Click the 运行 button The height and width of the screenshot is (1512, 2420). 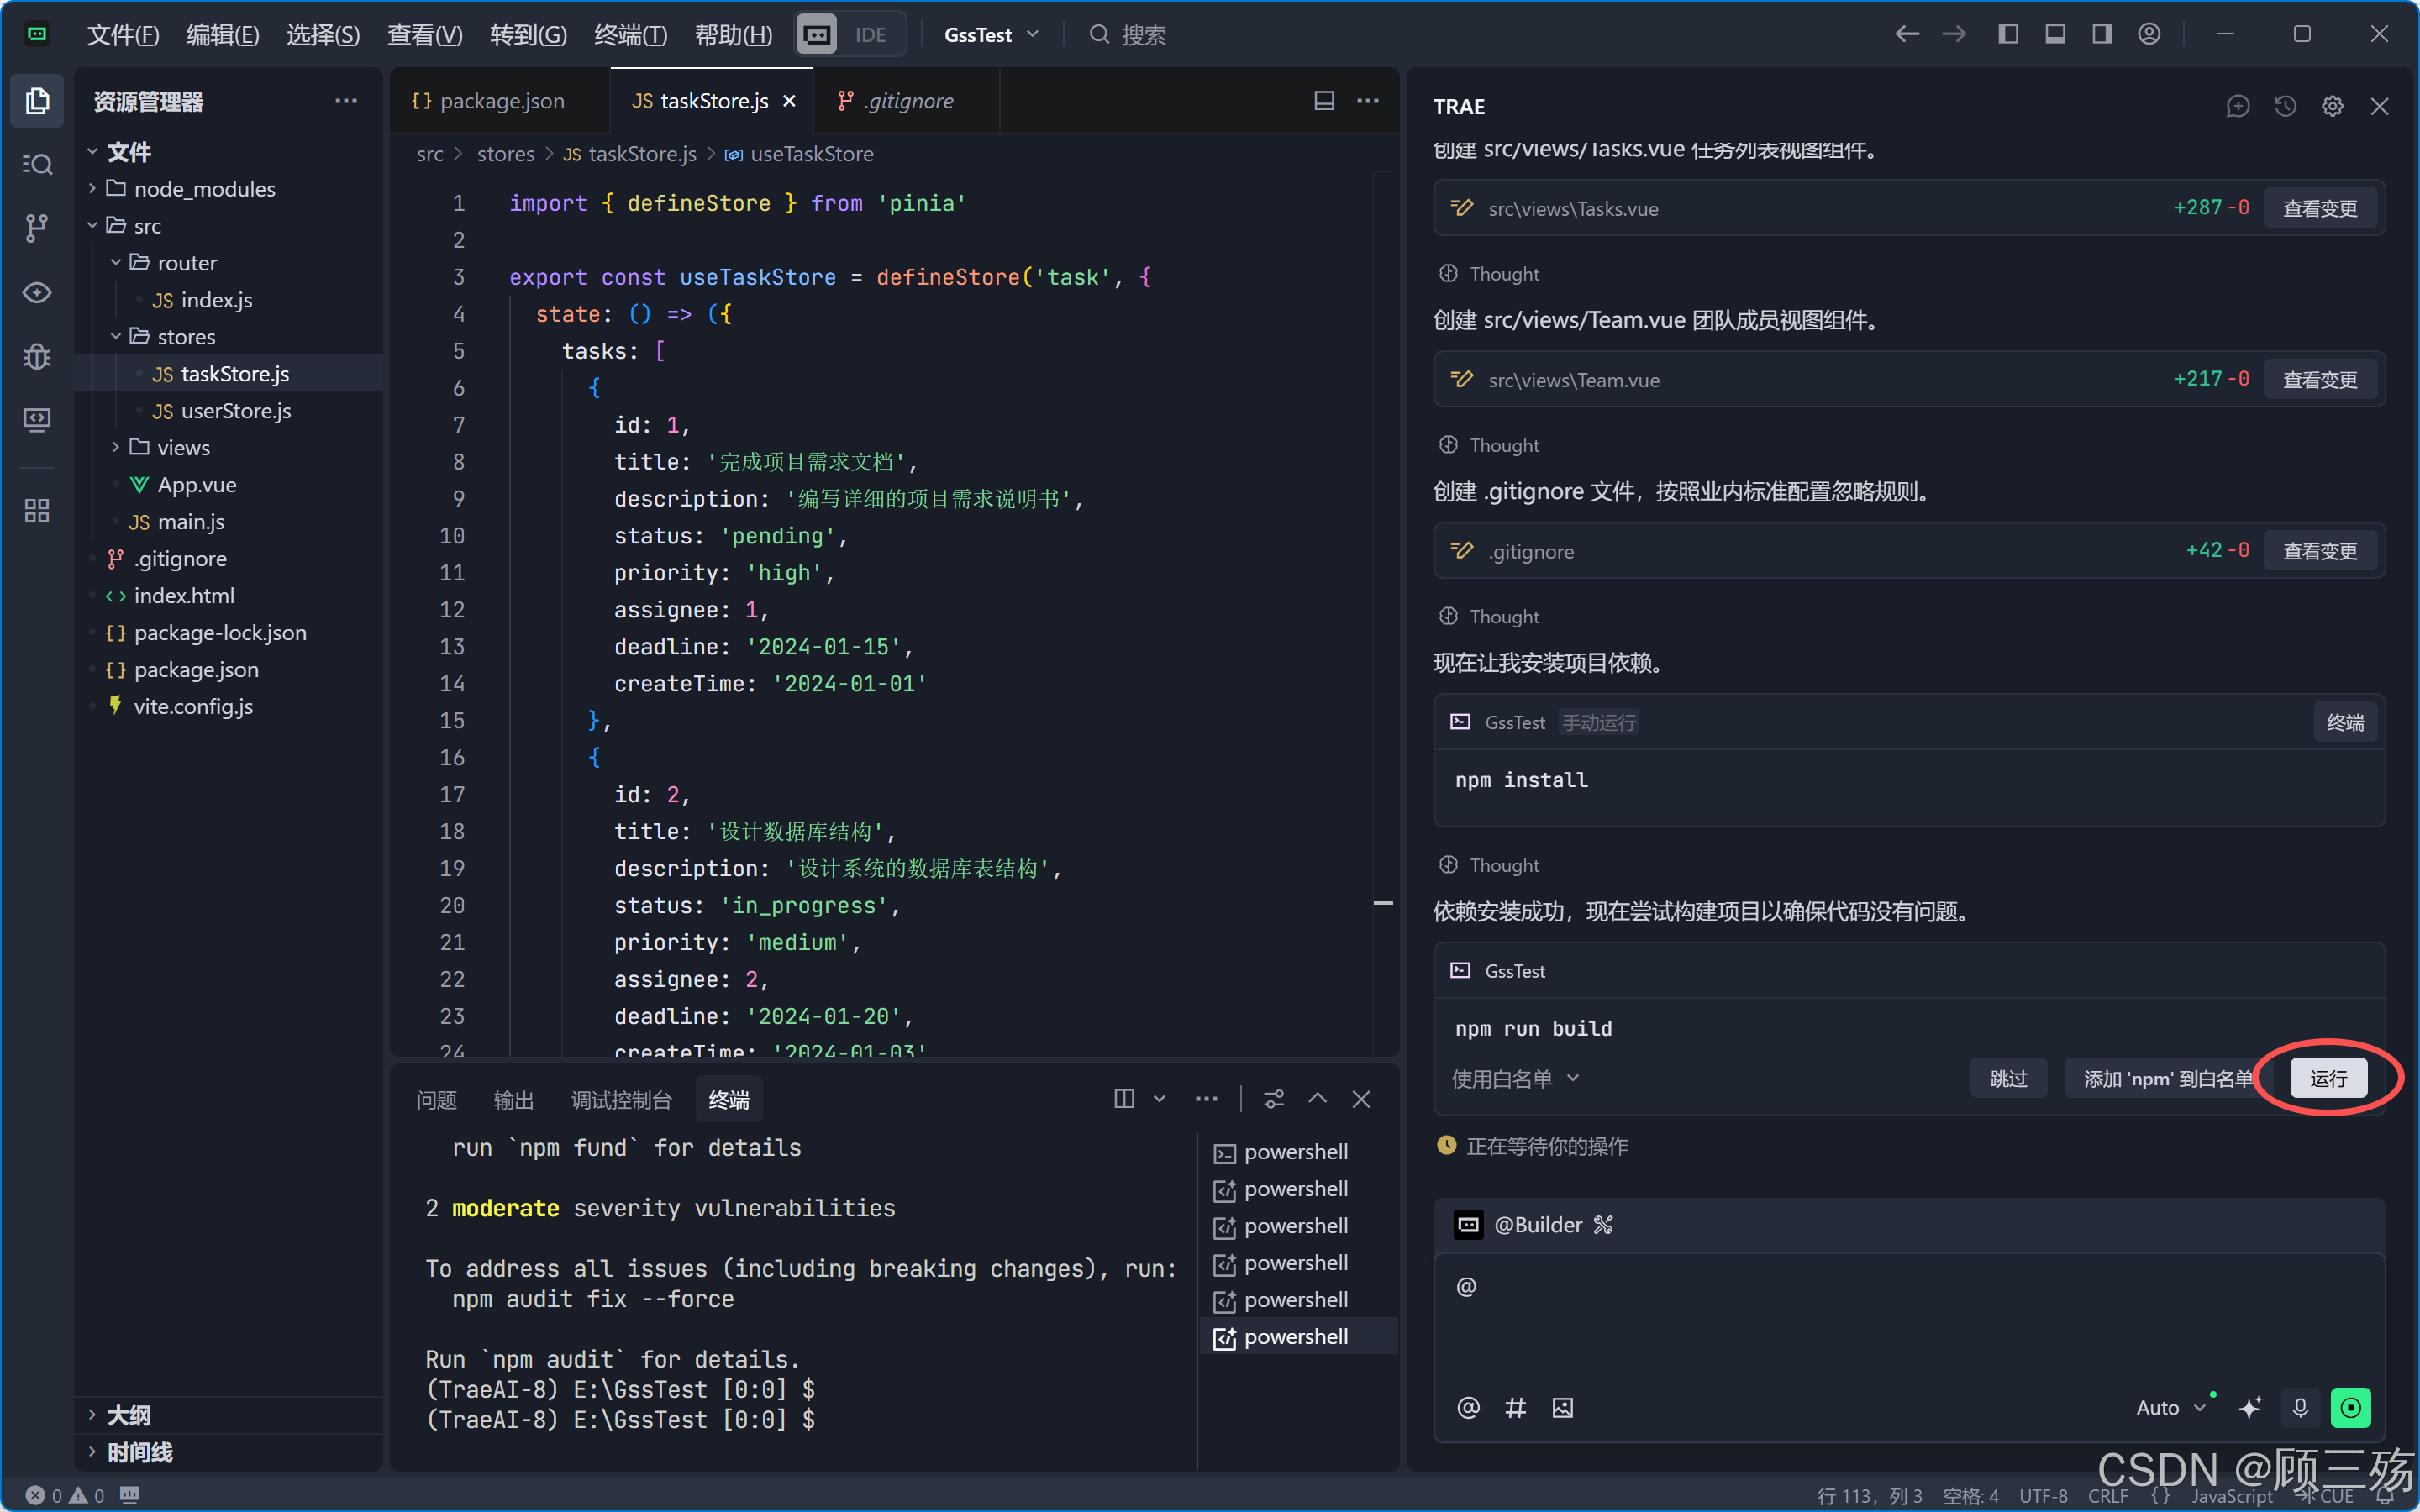(2328, 1078)
